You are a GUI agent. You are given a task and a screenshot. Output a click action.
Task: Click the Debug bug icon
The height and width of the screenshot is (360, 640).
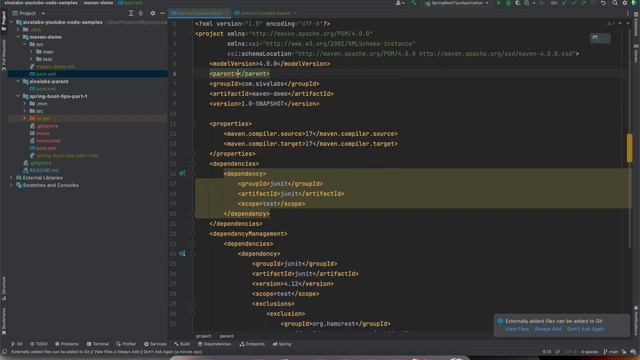coord(508,3)
